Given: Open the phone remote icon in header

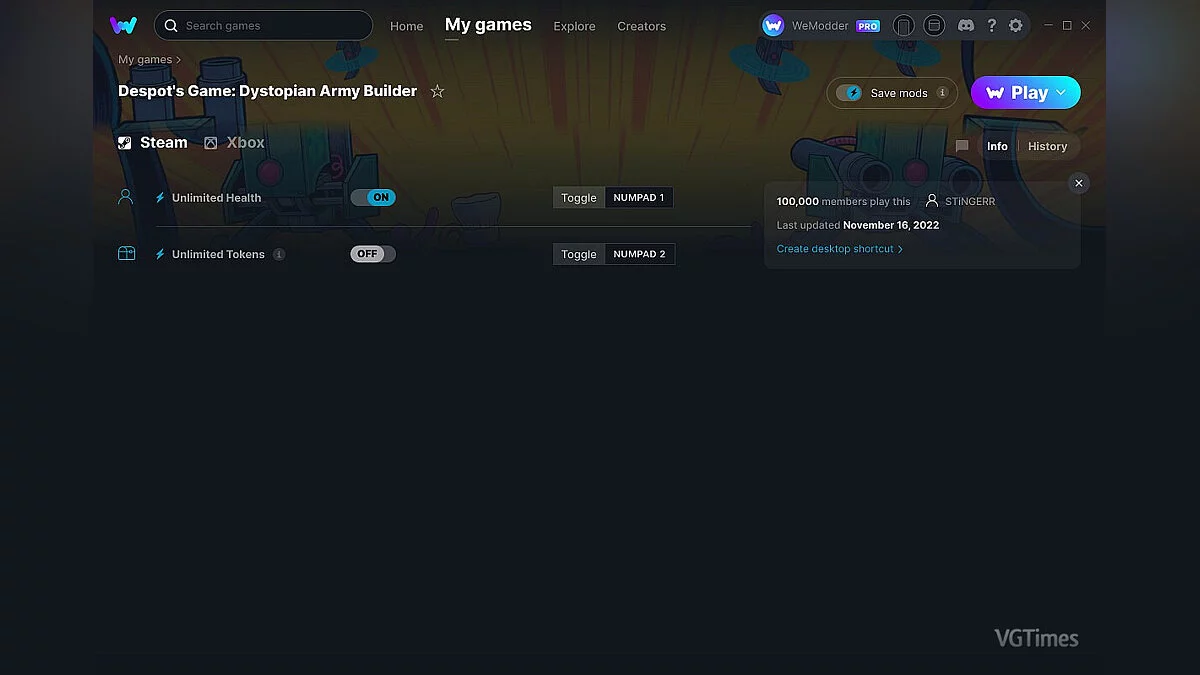Looking at the screenshot, I should pos(903,26).
